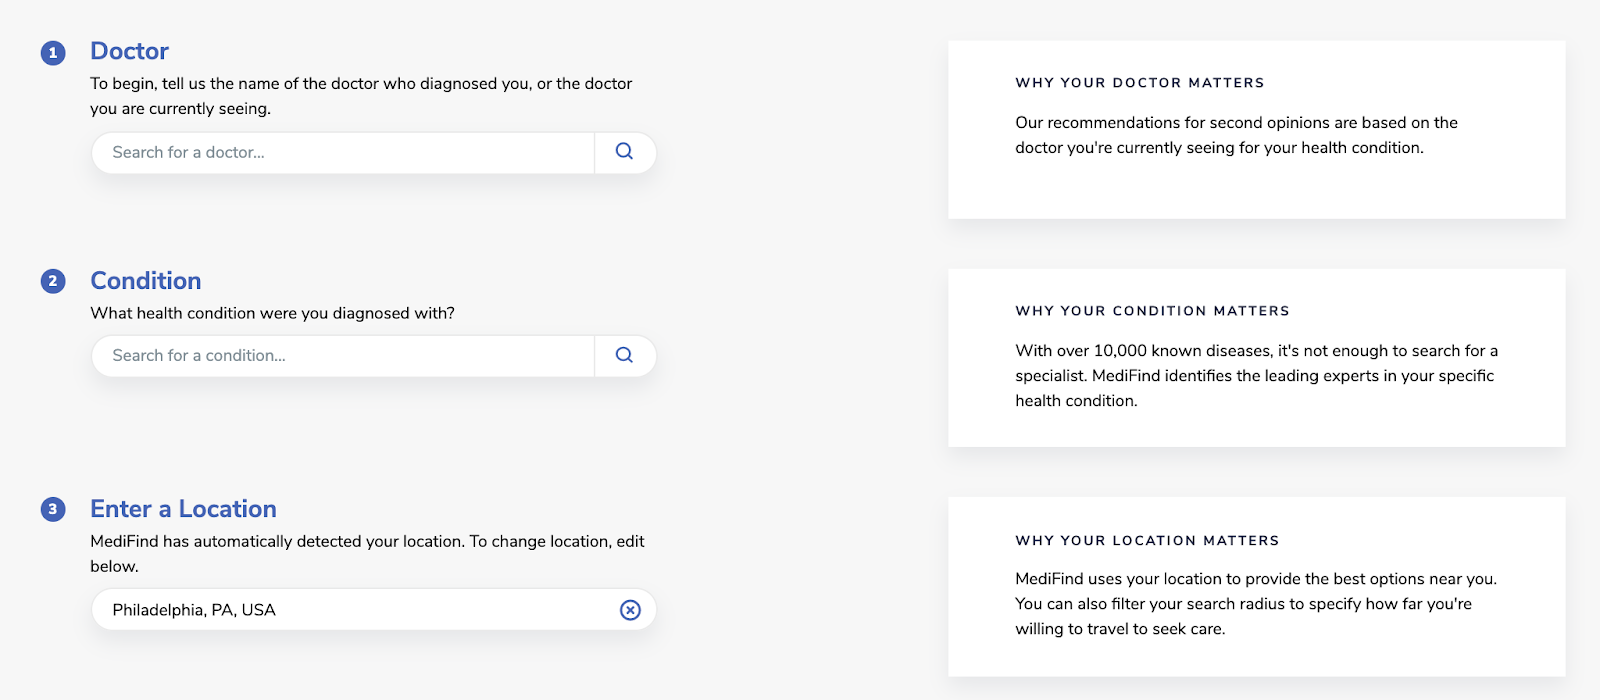The image size is (1600, 700).
Task: Clear the Philadelphia location with X icon
Action: point(630,610)
